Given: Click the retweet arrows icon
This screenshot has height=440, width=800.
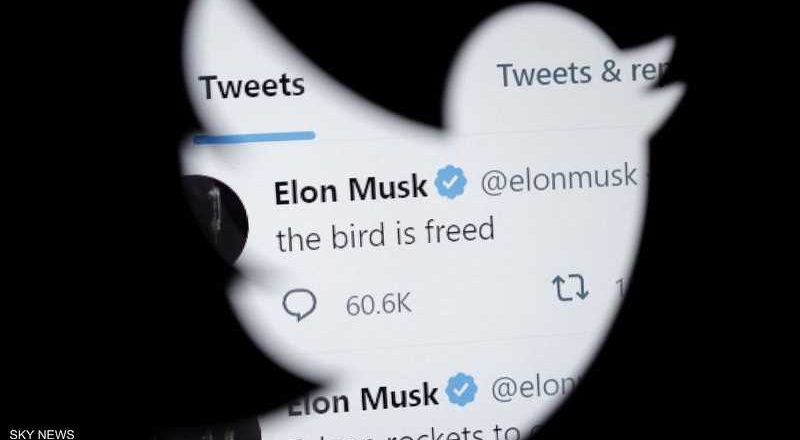Looking at the screenshot, I should [570, 289].
